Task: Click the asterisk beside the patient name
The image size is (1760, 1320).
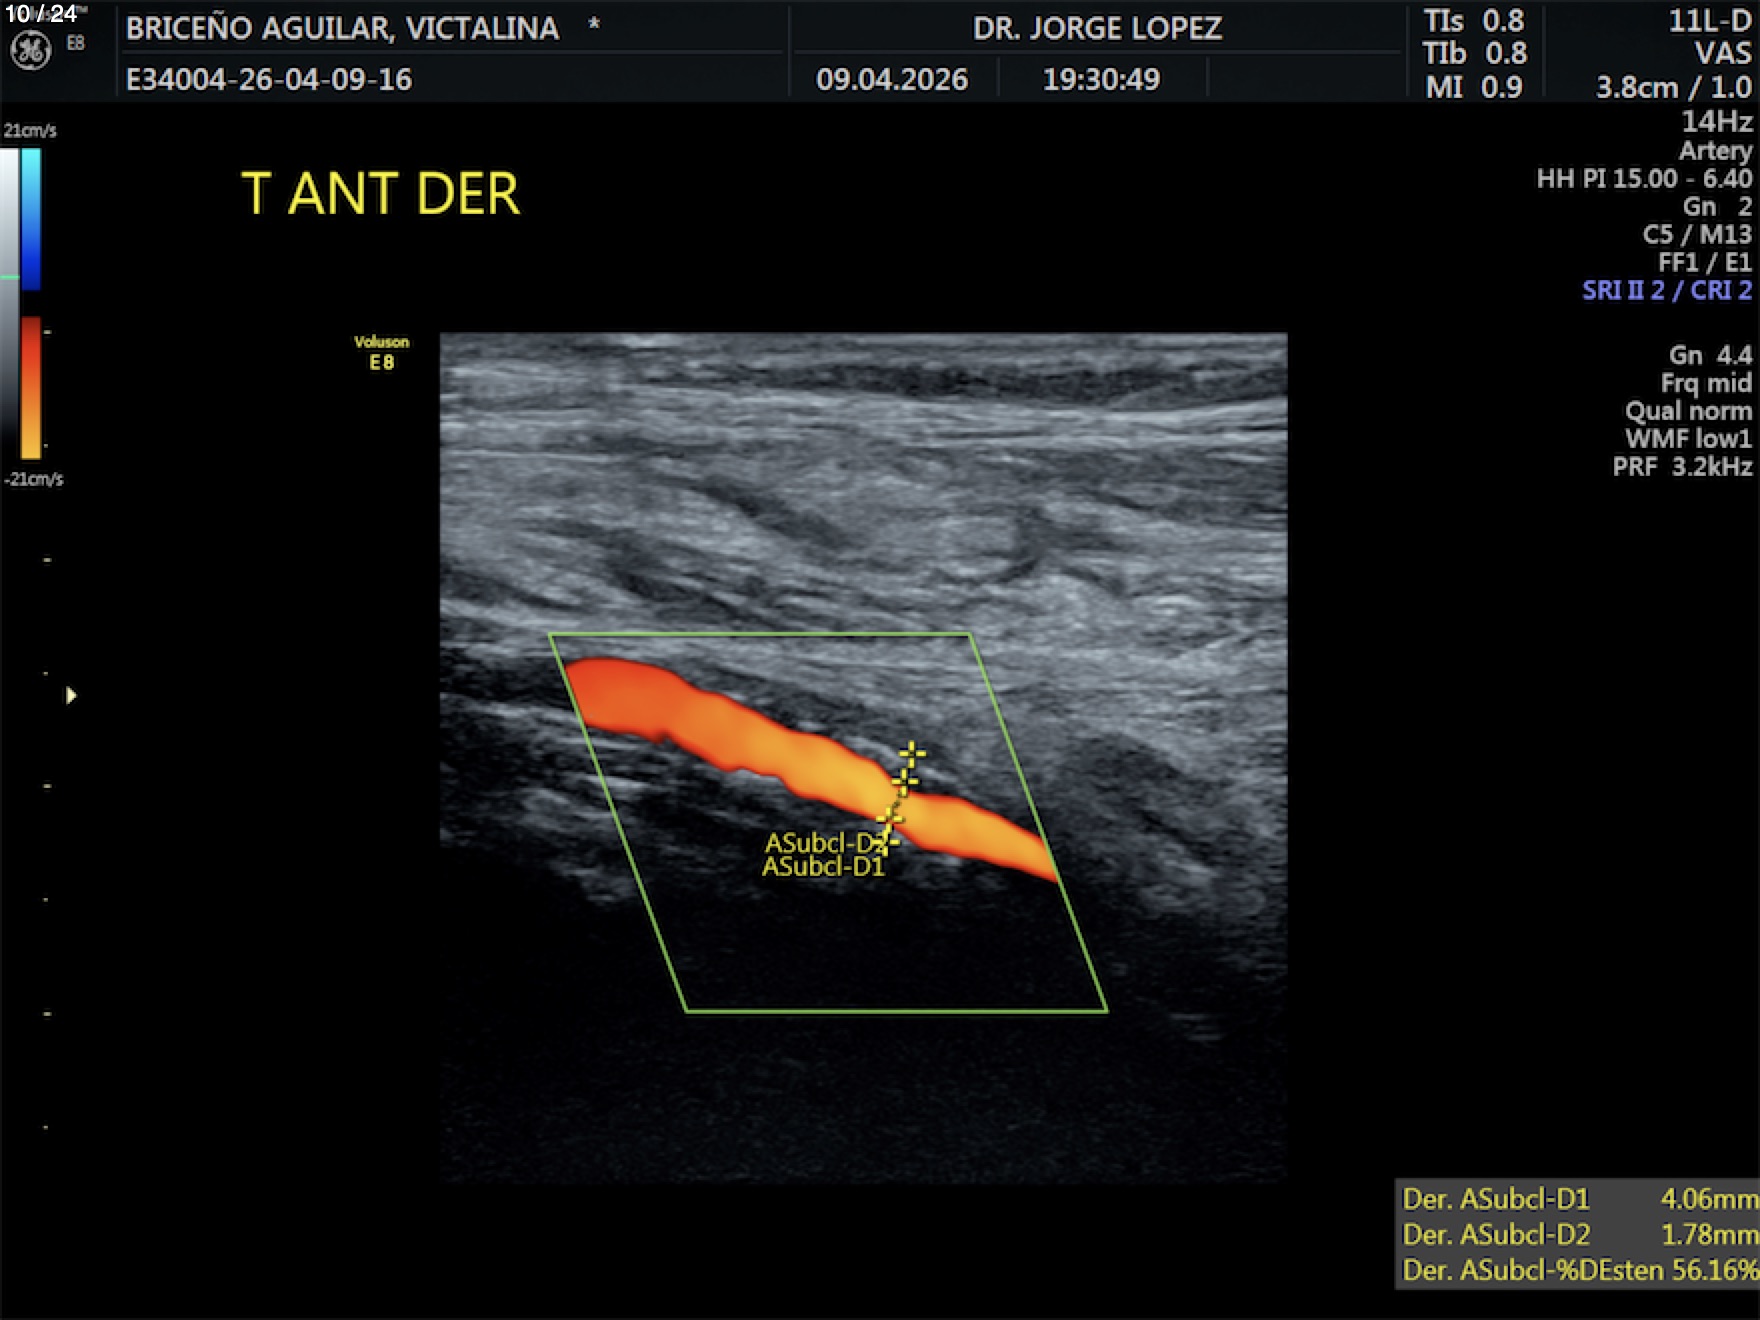Action: pos(594,25)
